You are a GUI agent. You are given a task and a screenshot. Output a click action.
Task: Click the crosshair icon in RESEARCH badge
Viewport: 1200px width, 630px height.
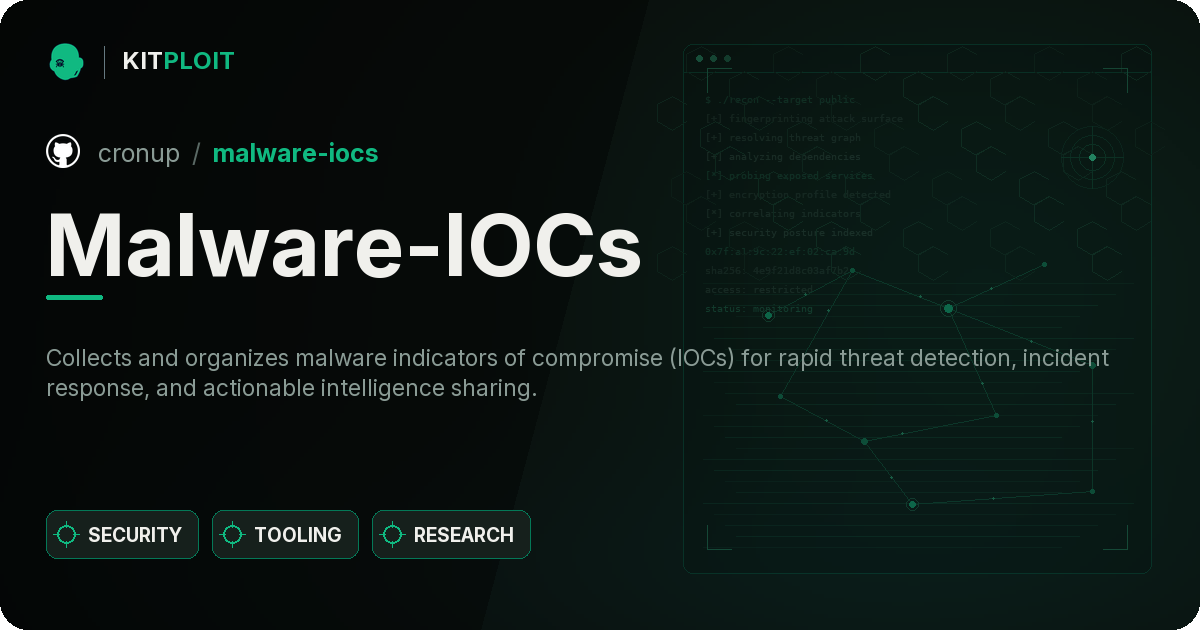point(393,535)
